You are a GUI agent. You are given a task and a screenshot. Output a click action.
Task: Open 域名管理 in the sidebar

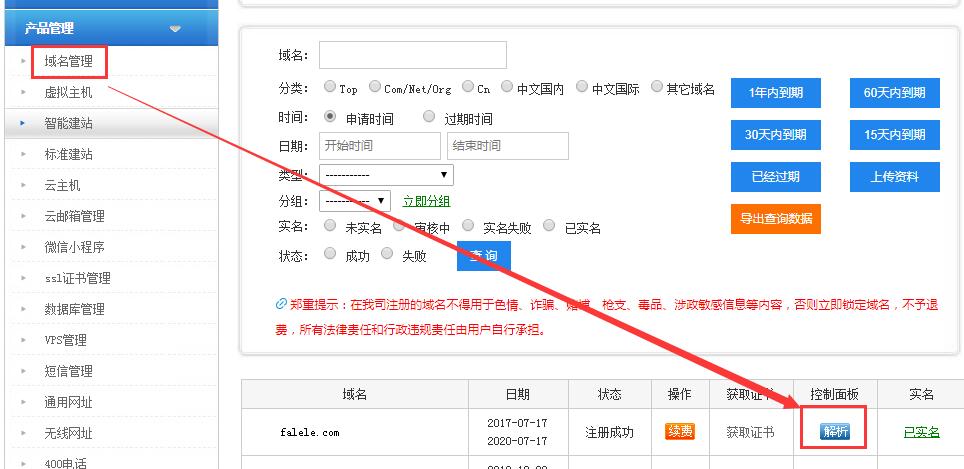point(68,61)
